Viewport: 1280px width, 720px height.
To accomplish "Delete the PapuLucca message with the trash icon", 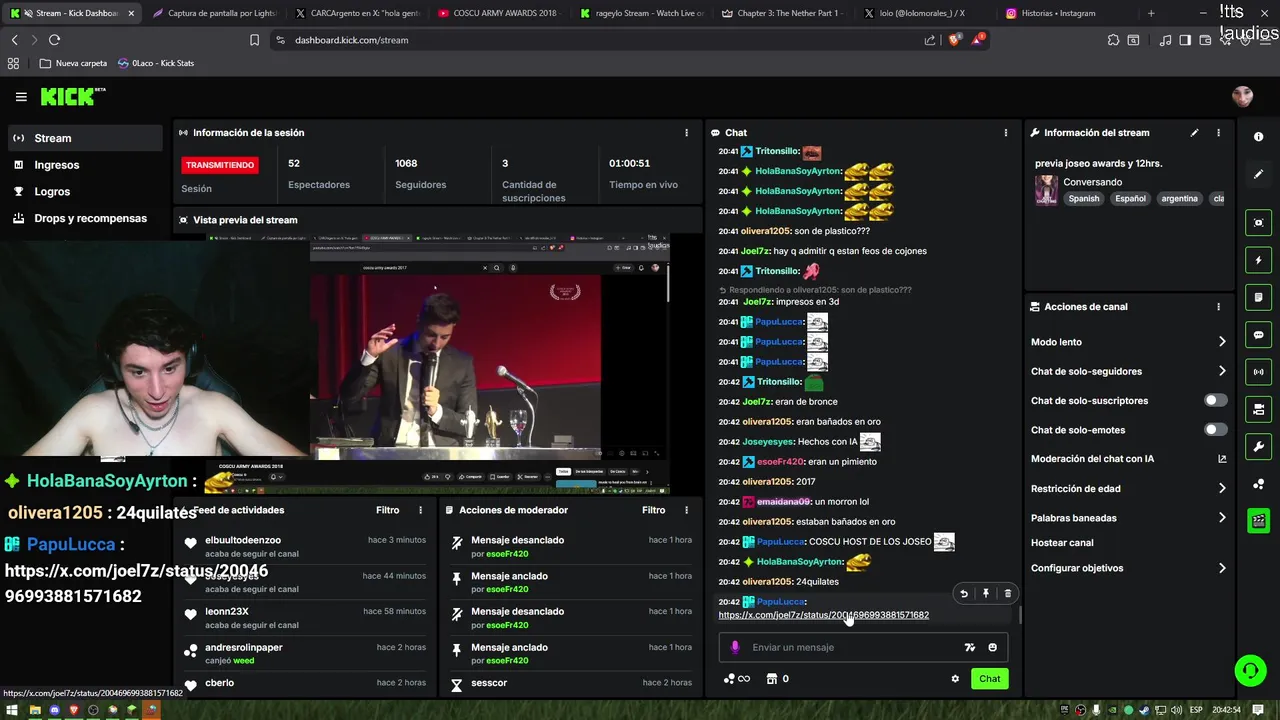I will [x=1007, y=593].
